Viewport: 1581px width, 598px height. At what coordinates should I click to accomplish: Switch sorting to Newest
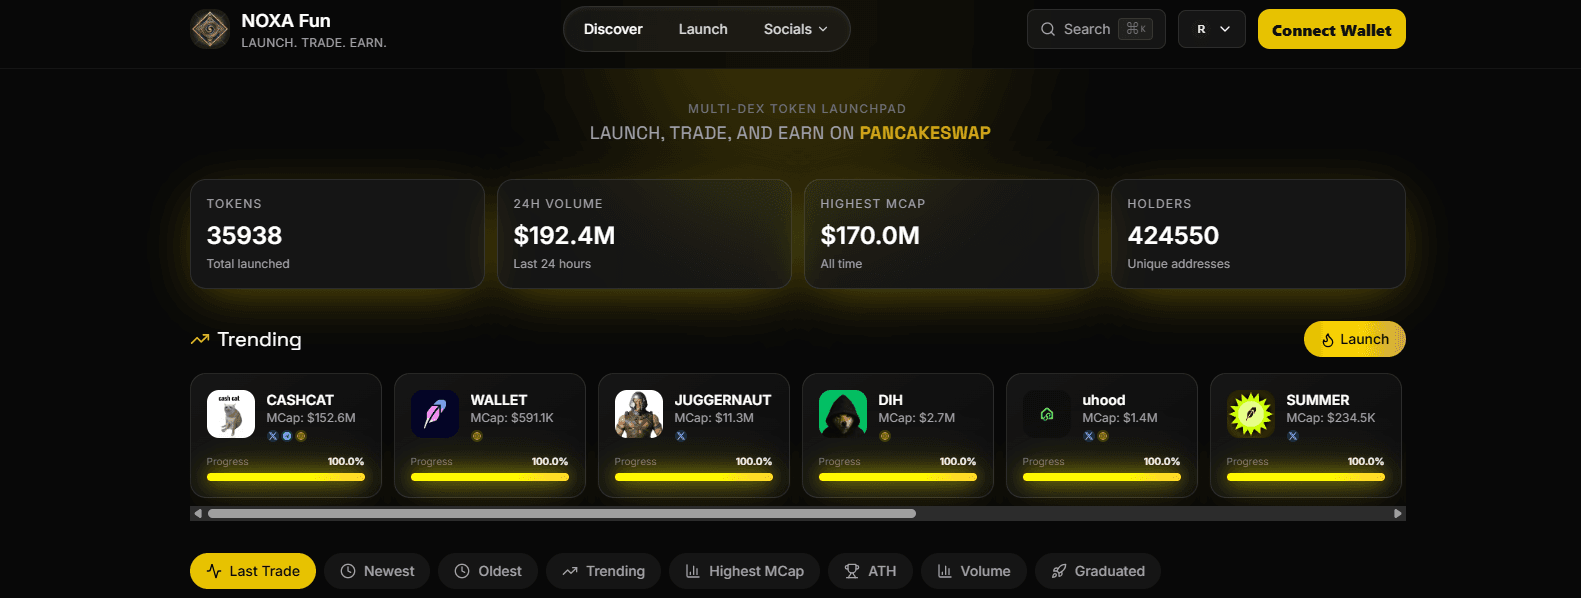point(377,571)
